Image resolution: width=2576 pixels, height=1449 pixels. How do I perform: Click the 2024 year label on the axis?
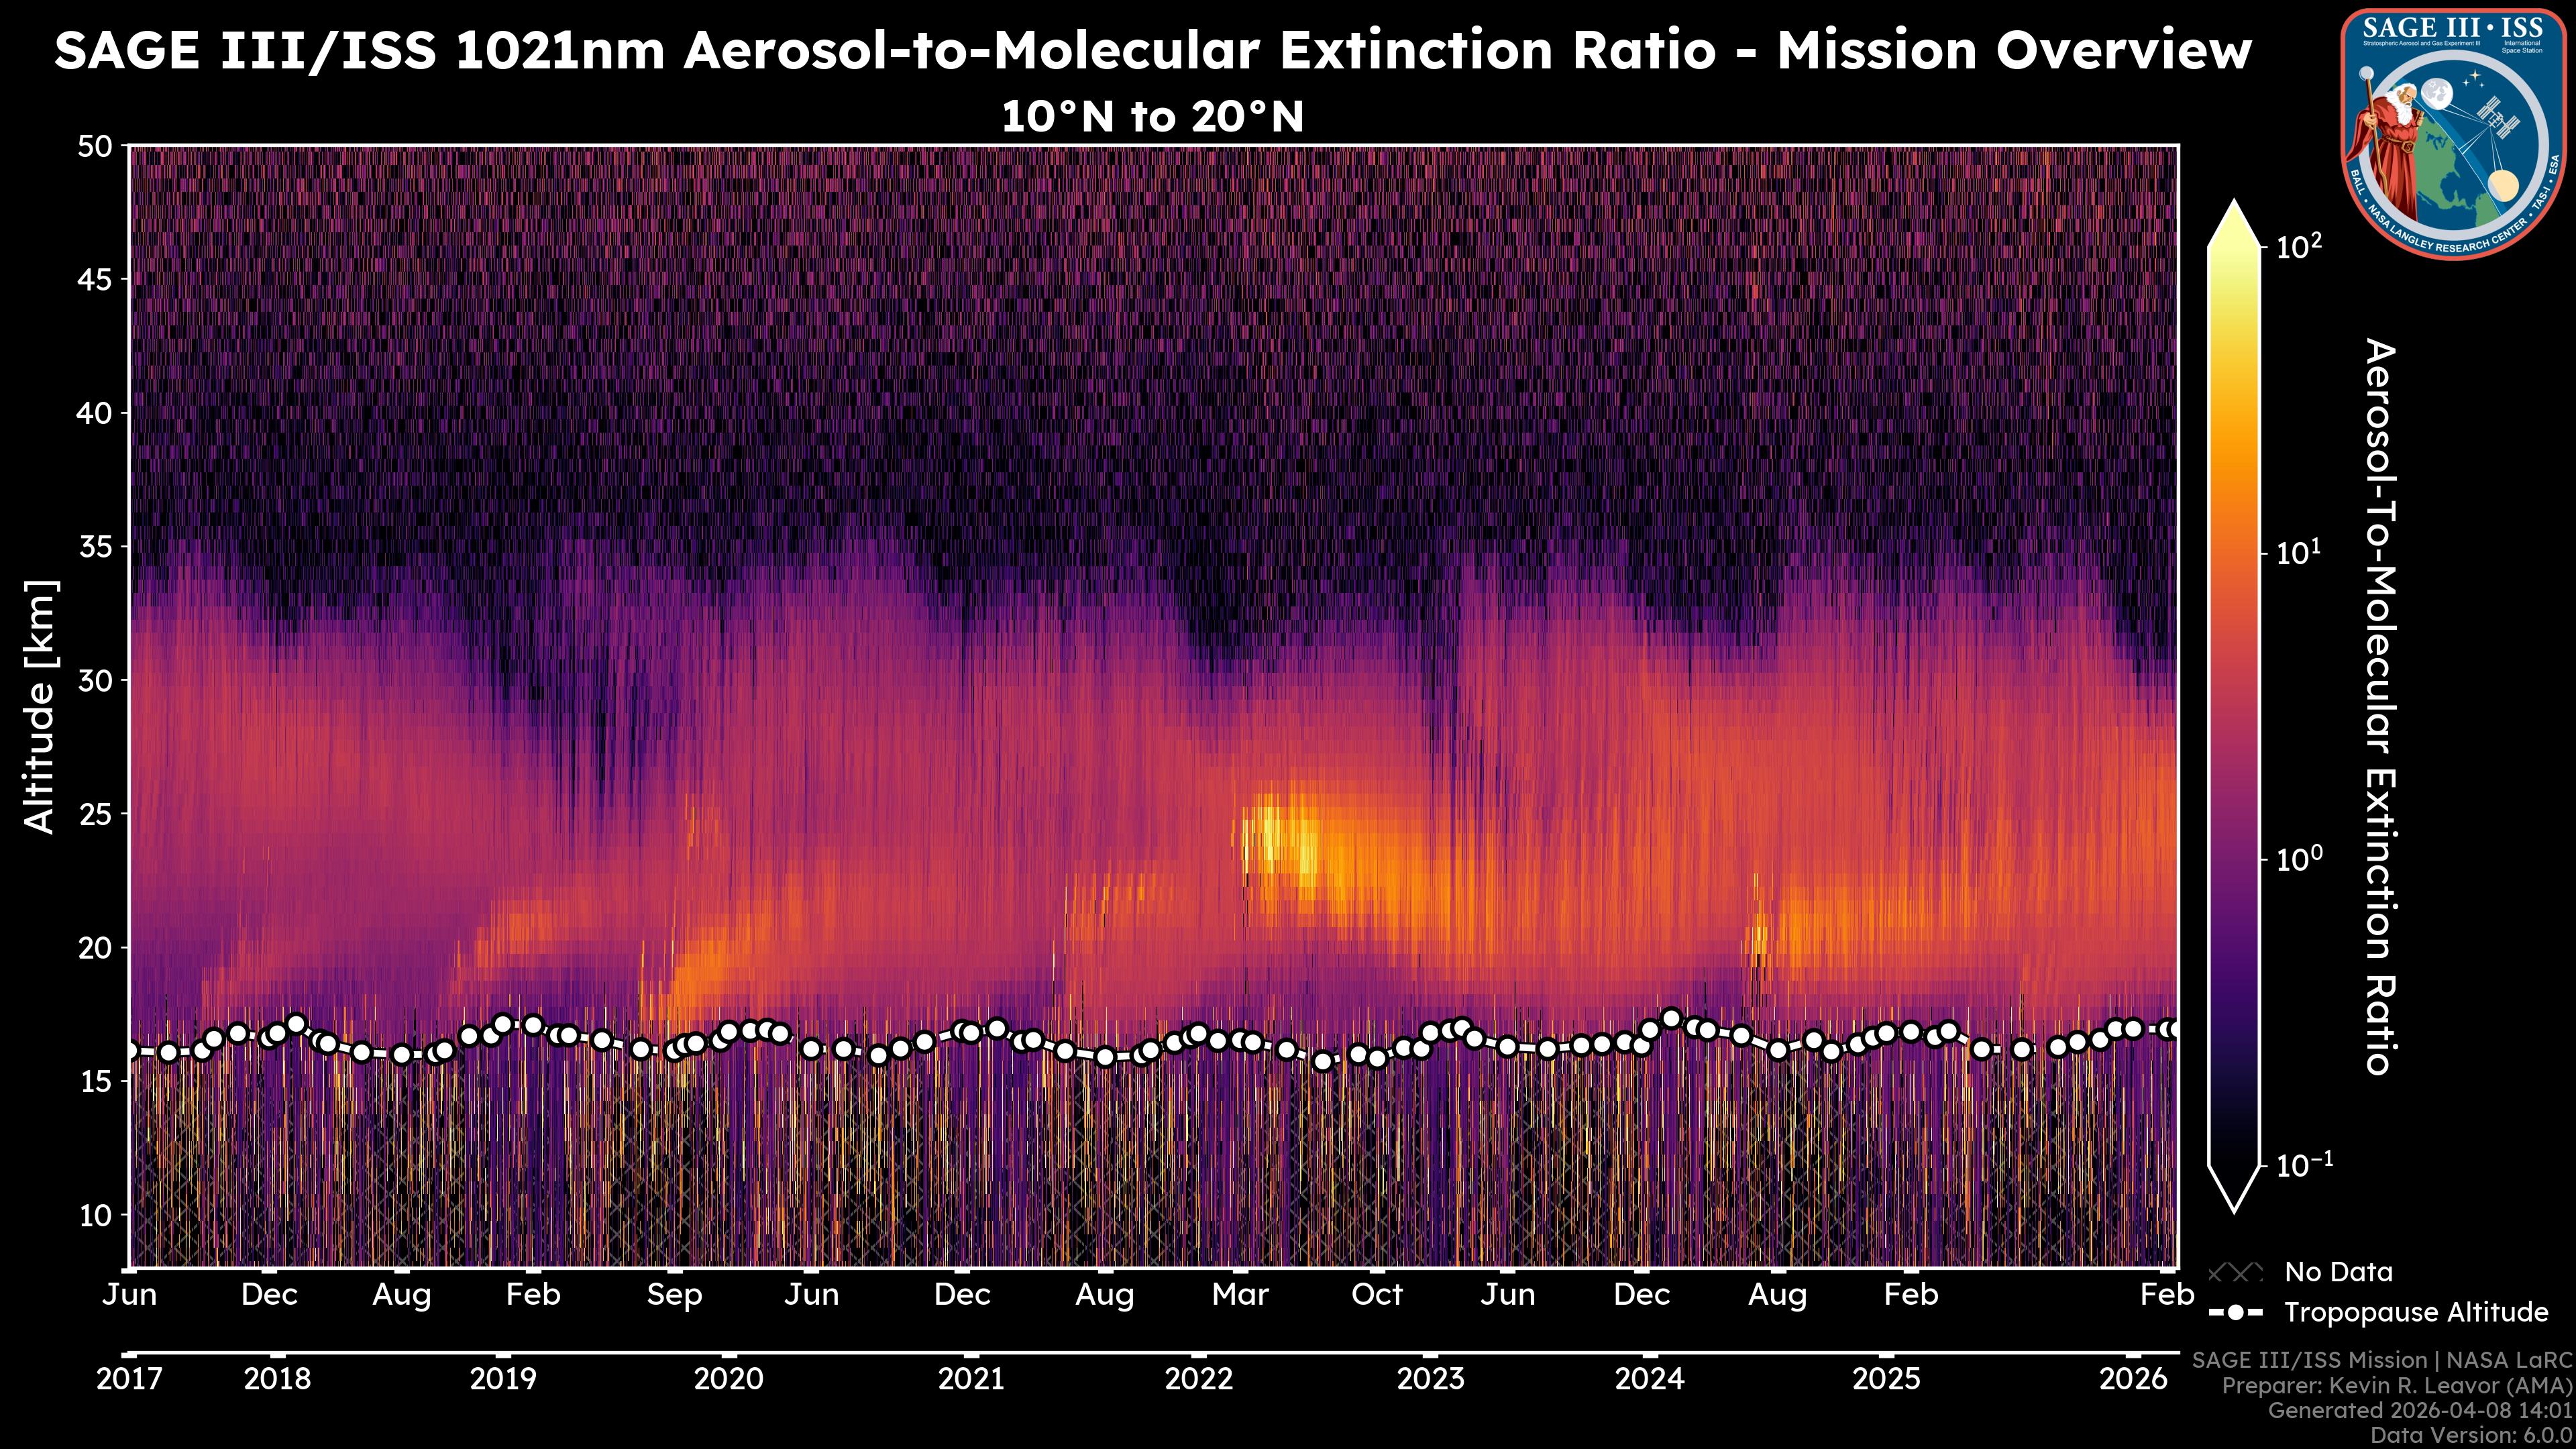(1650, 1379)
